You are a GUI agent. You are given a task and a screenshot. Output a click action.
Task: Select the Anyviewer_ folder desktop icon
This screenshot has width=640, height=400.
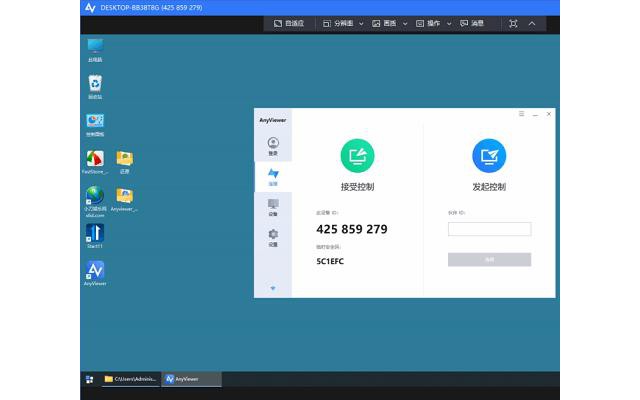pos(124,200)
